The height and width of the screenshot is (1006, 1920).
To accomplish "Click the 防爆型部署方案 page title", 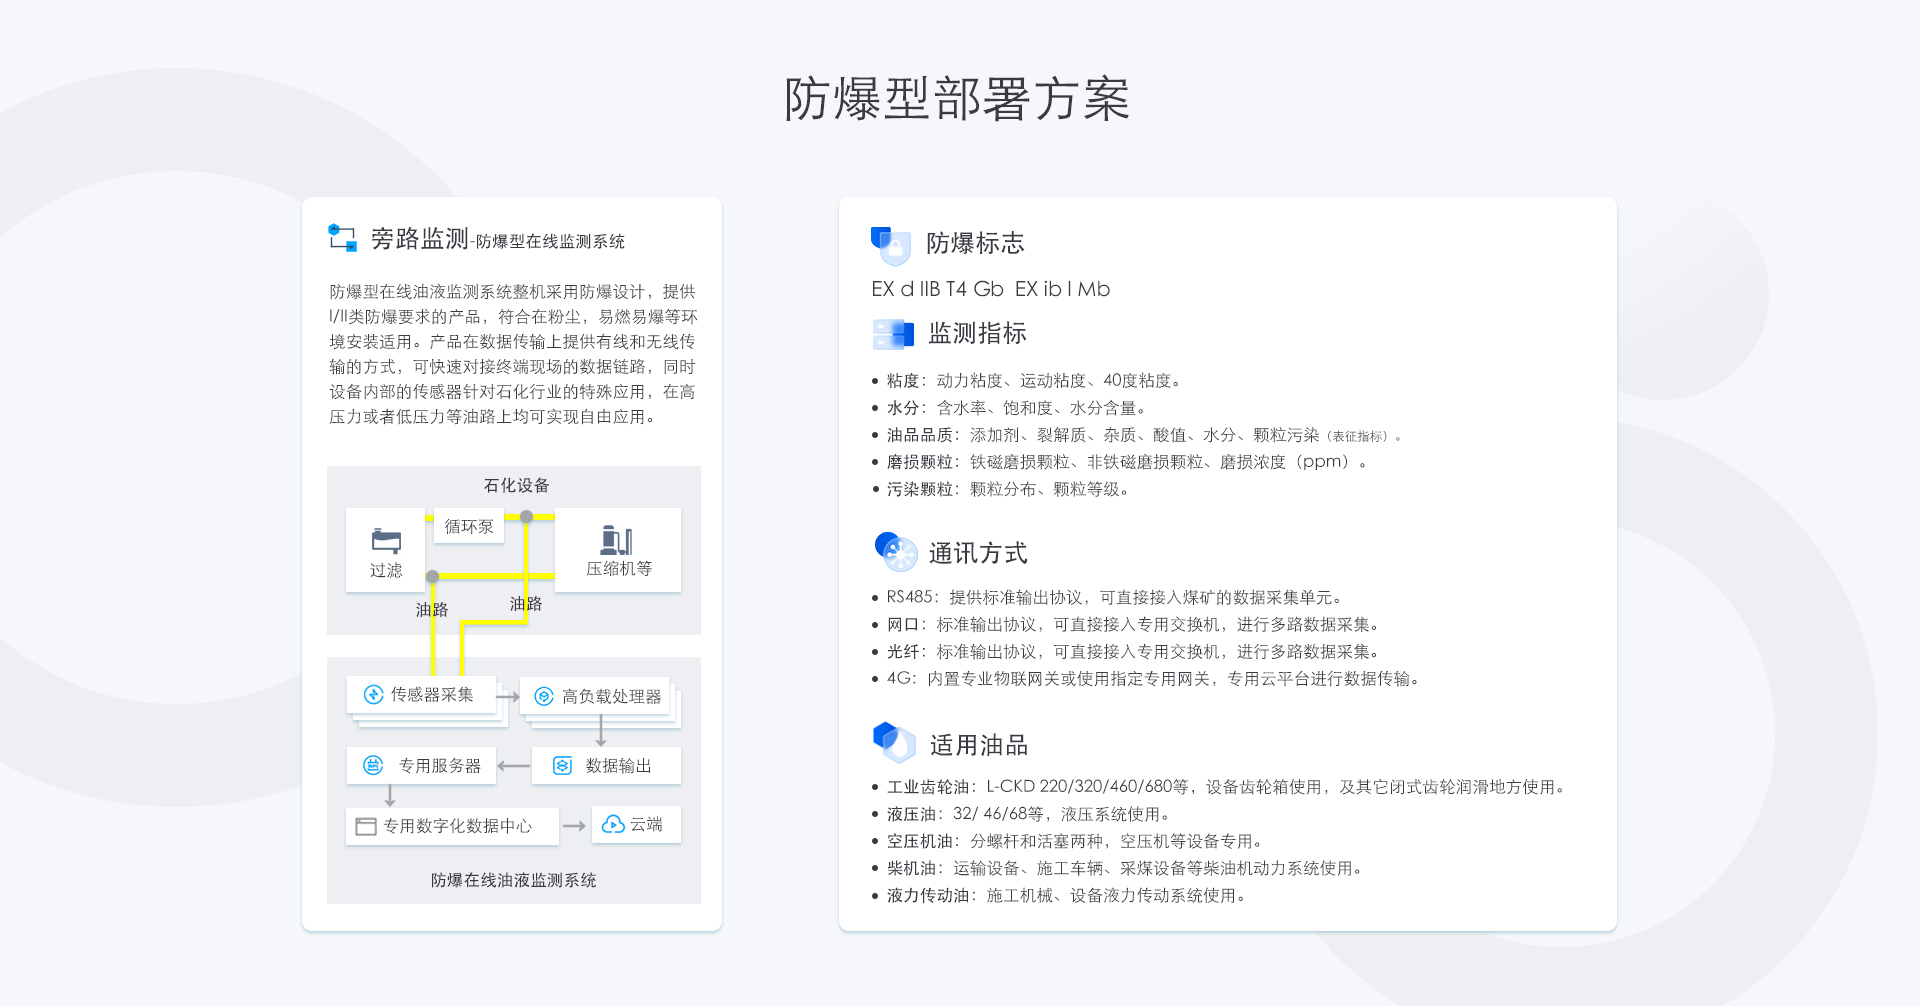I will coord(957,100).
